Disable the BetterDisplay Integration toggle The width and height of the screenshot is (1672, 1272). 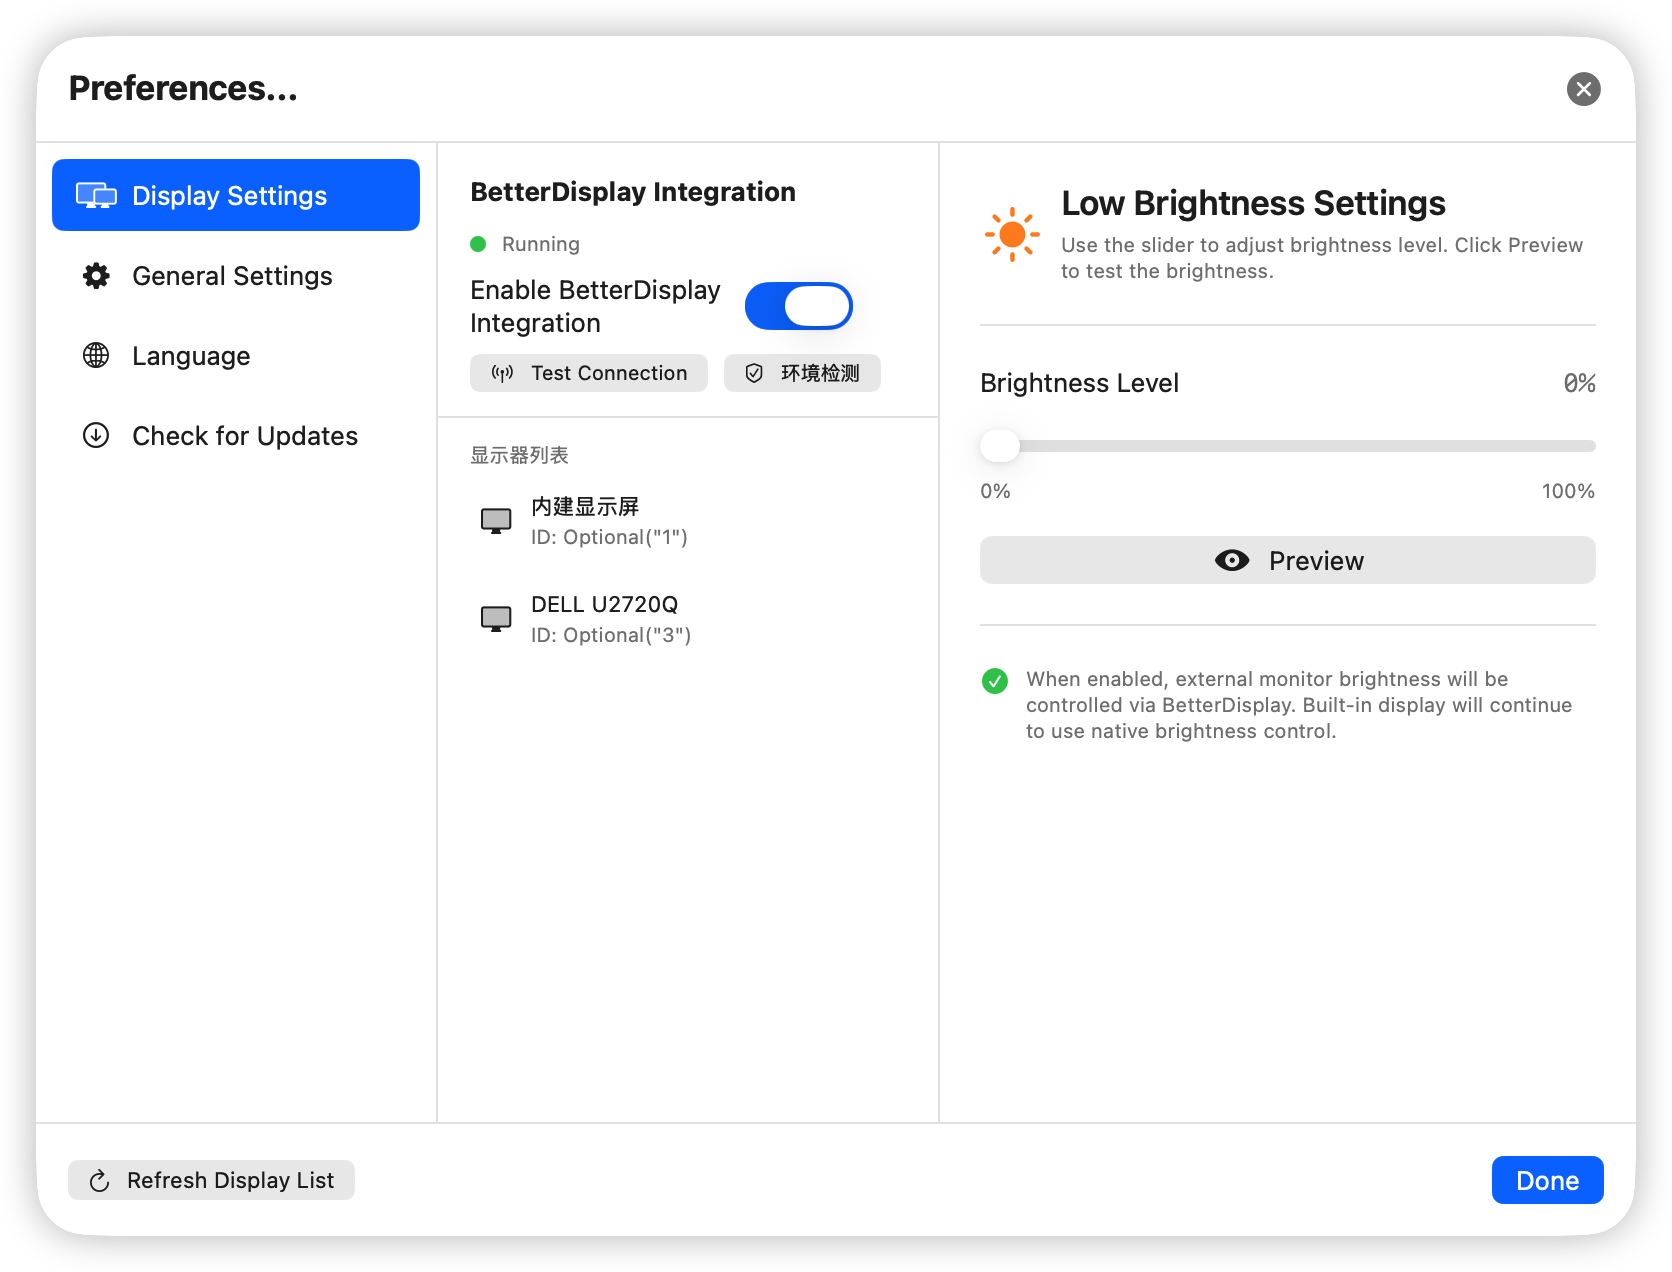(x=798, y=306)
